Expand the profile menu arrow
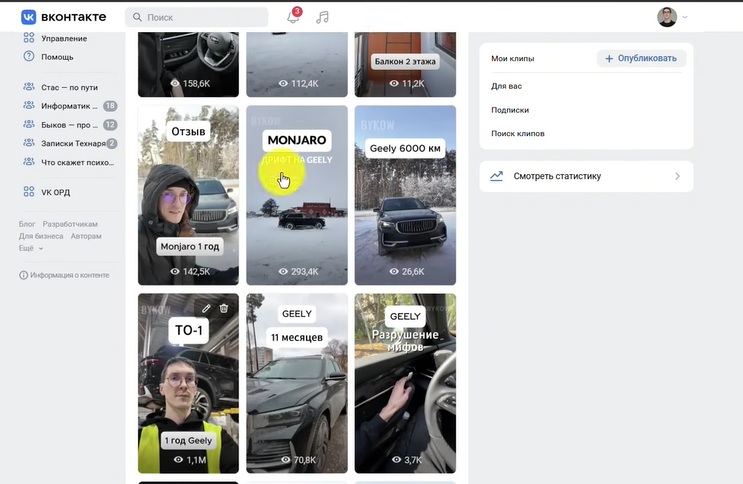This screenshot has height=484, width=743. click(685, 17)
